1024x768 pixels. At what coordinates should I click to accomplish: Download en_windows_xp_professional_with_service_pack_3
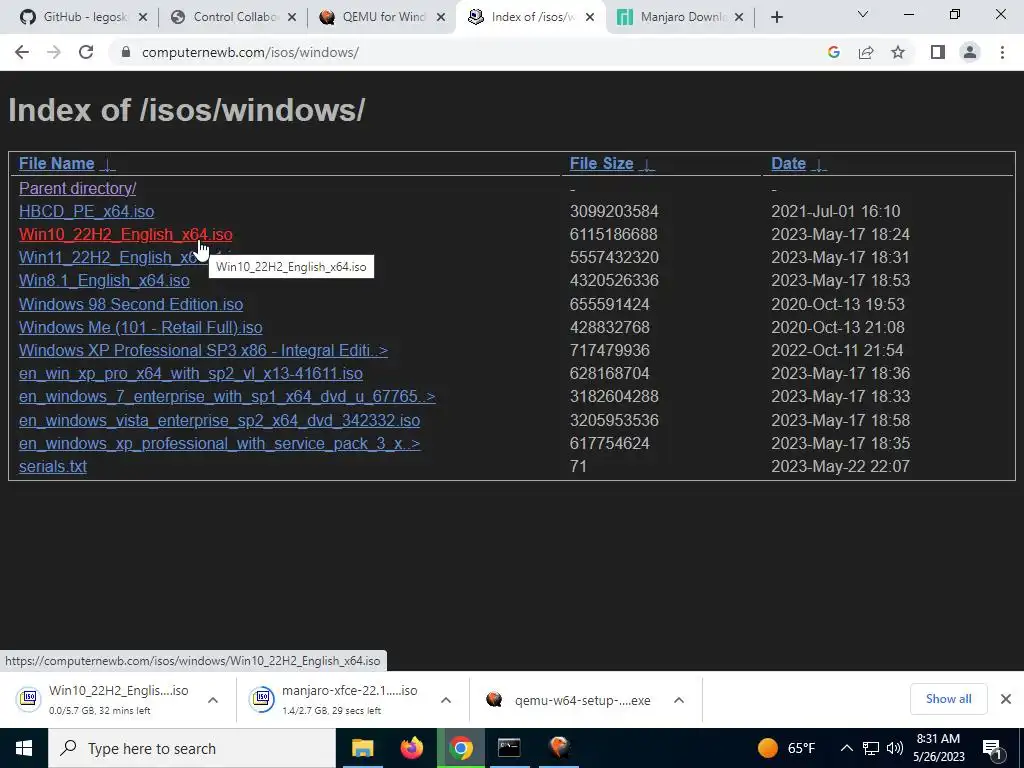(x=219, y=443)
